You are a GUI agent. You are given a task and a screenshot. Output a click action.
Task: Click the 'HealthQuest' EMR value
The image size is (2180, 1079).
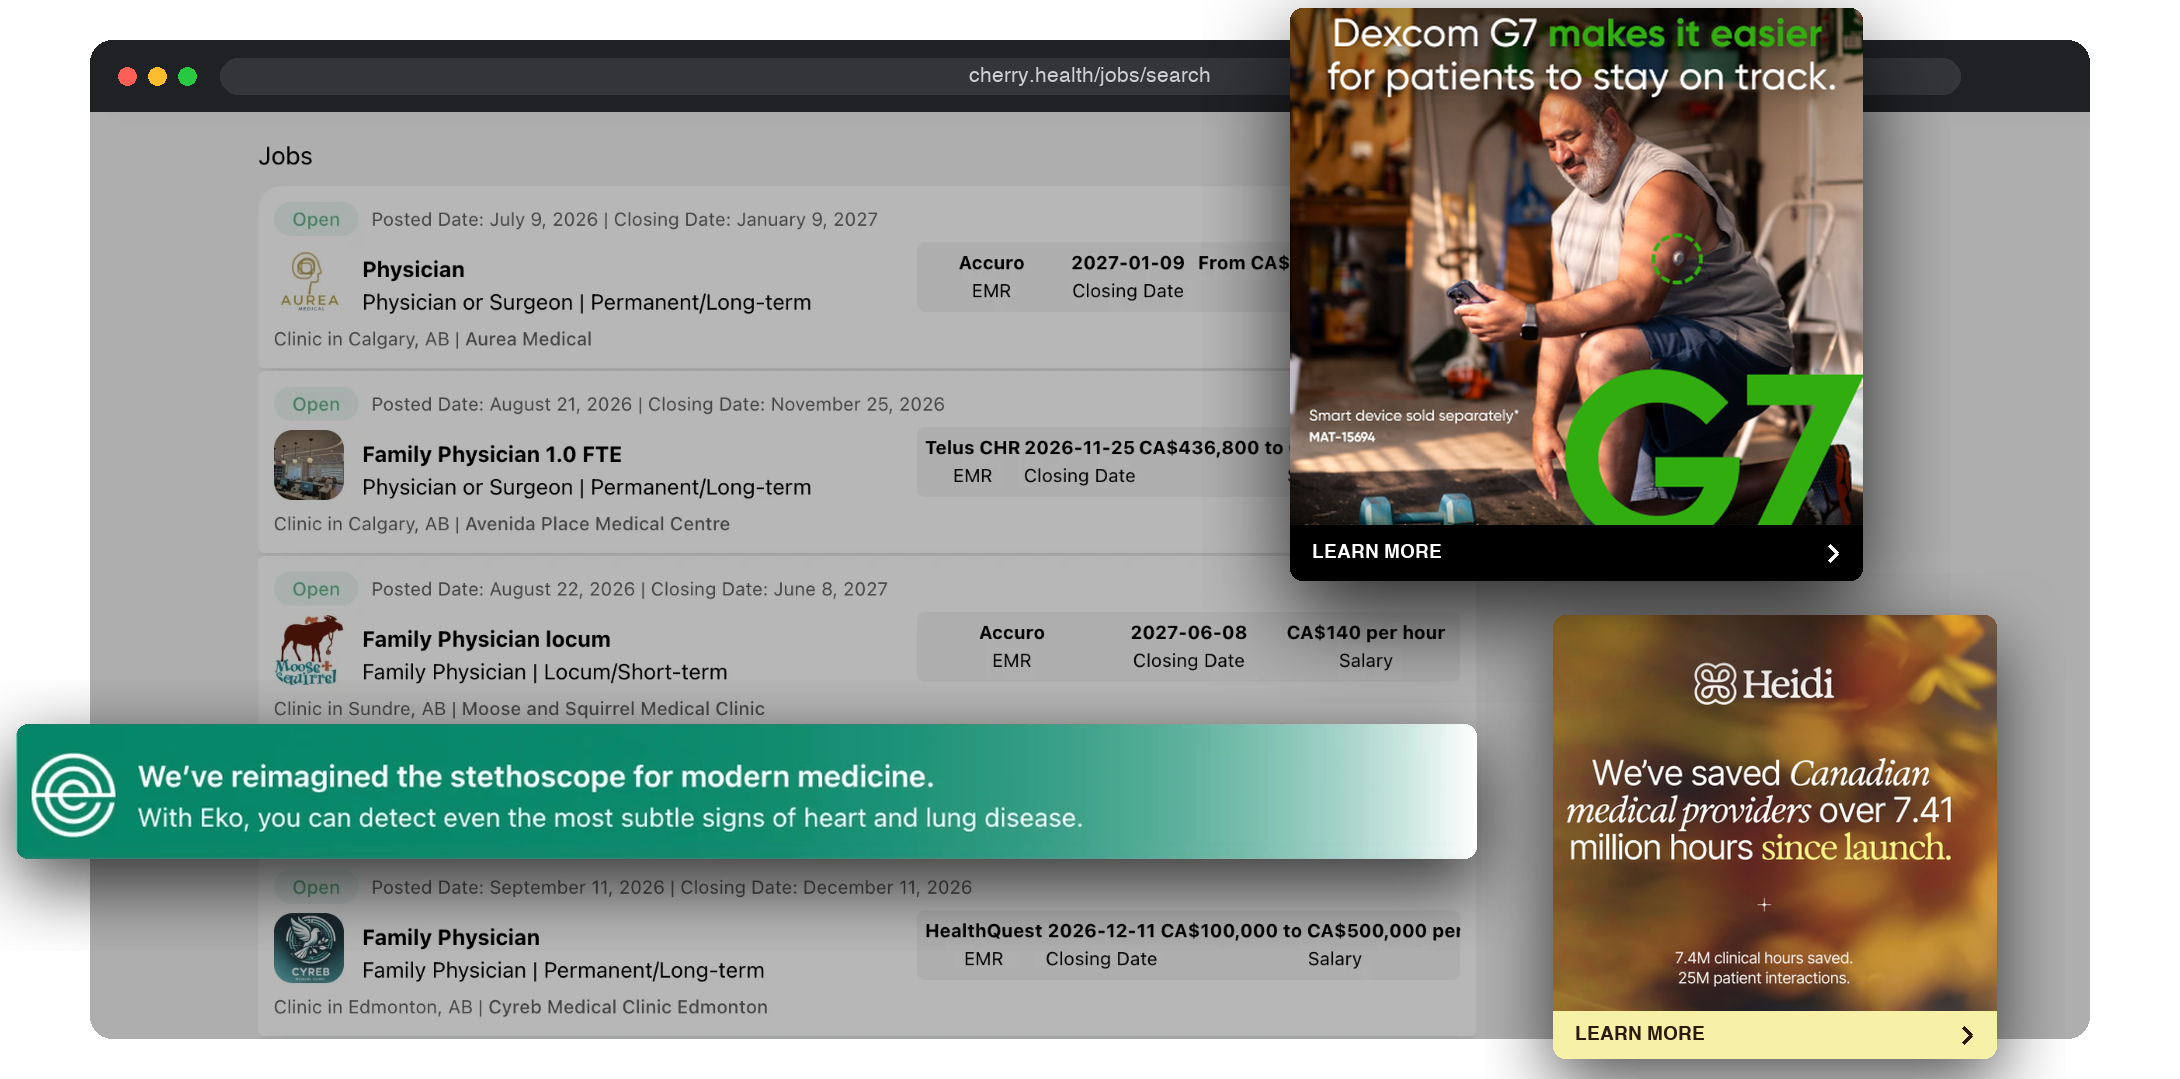983,930
